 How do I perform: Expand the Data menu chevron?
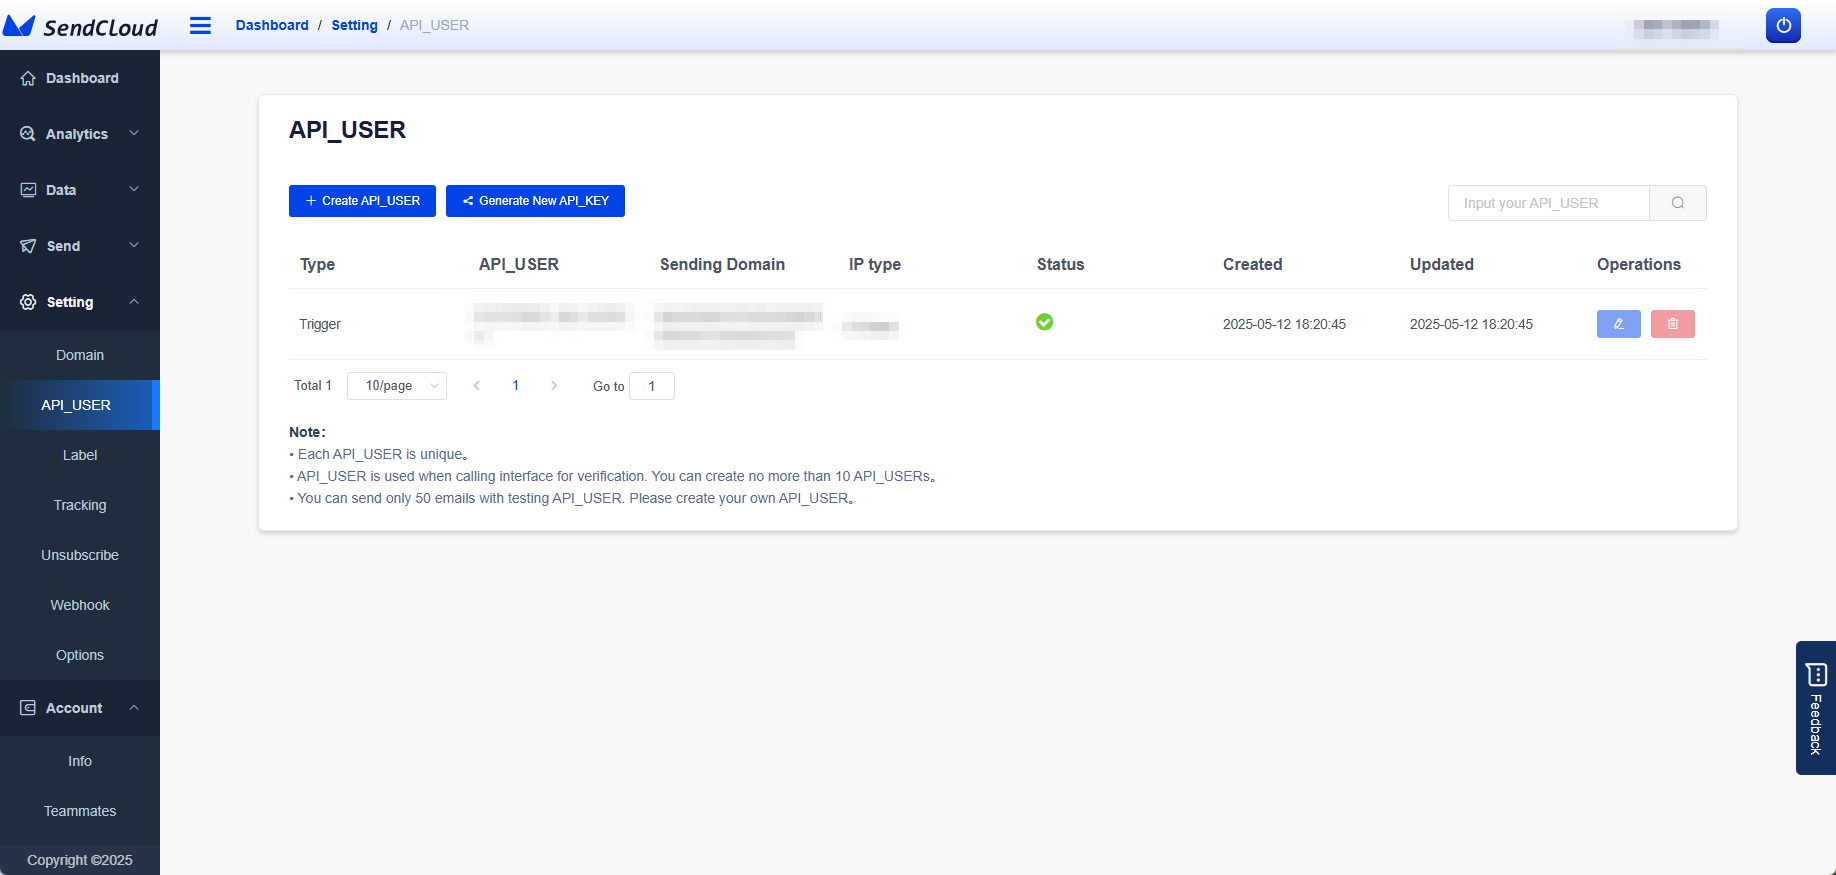coord(134,189)
